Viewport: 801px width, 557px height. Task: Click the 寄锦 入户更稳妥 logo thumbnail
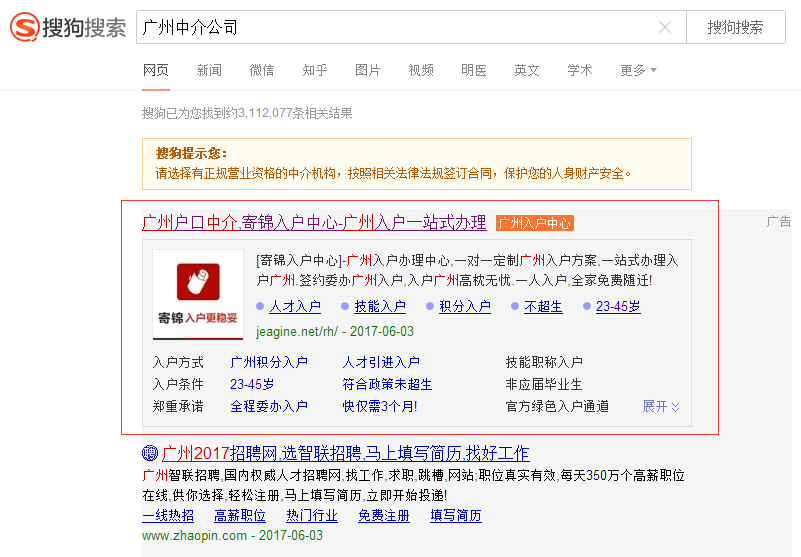[198, 295]
